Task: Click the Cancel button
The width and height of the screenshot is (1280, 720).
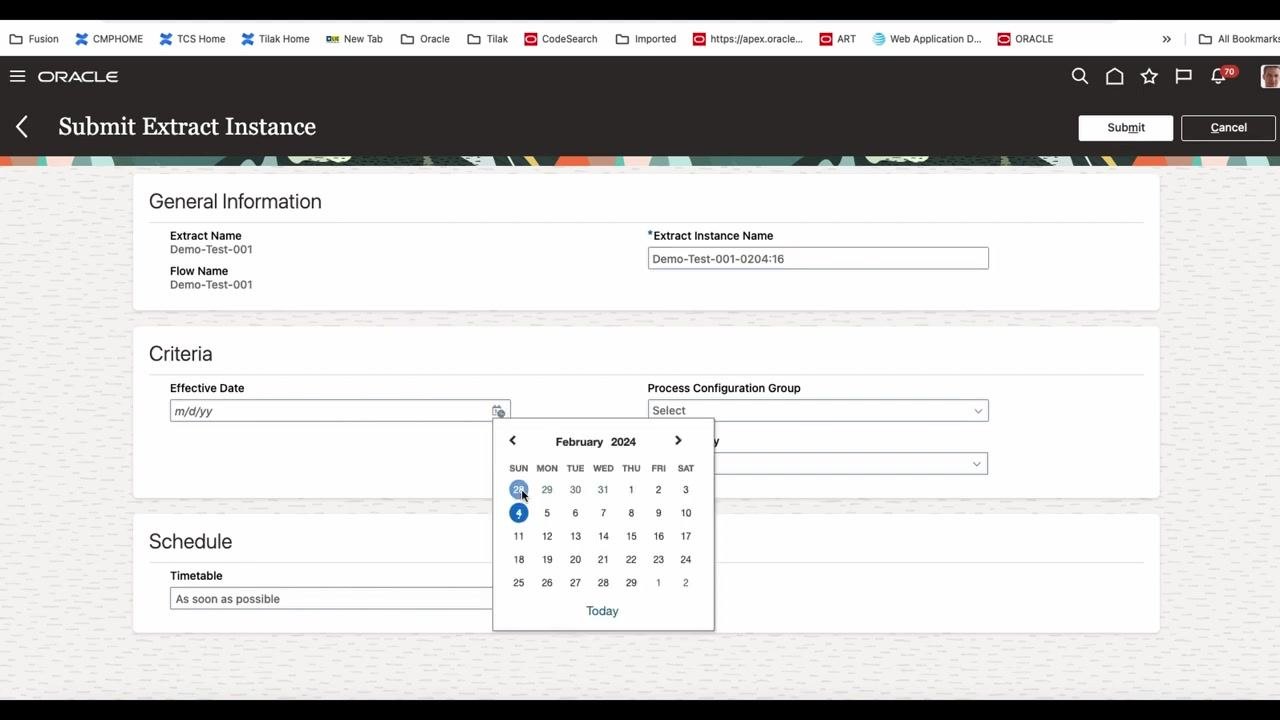Action: pos(1228,127)
